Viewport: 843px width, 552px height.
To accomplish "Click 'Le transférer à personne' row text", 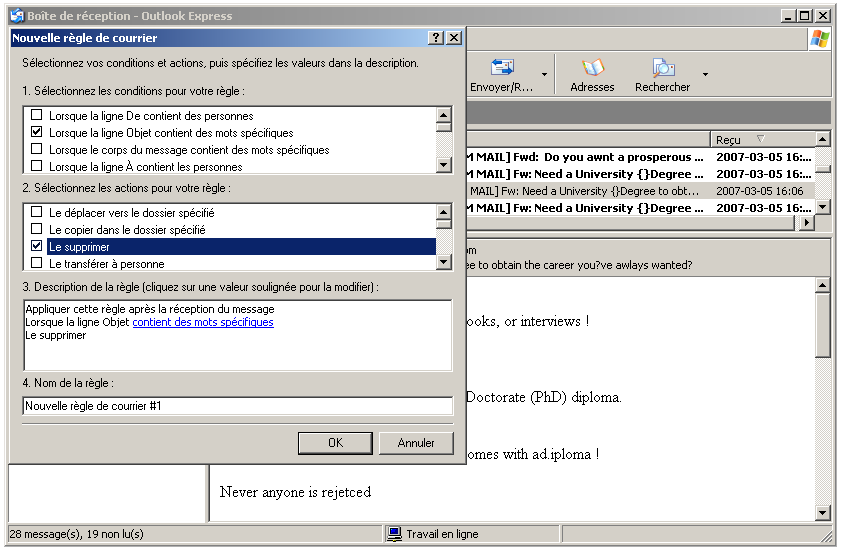I will [x=106, y=264].
